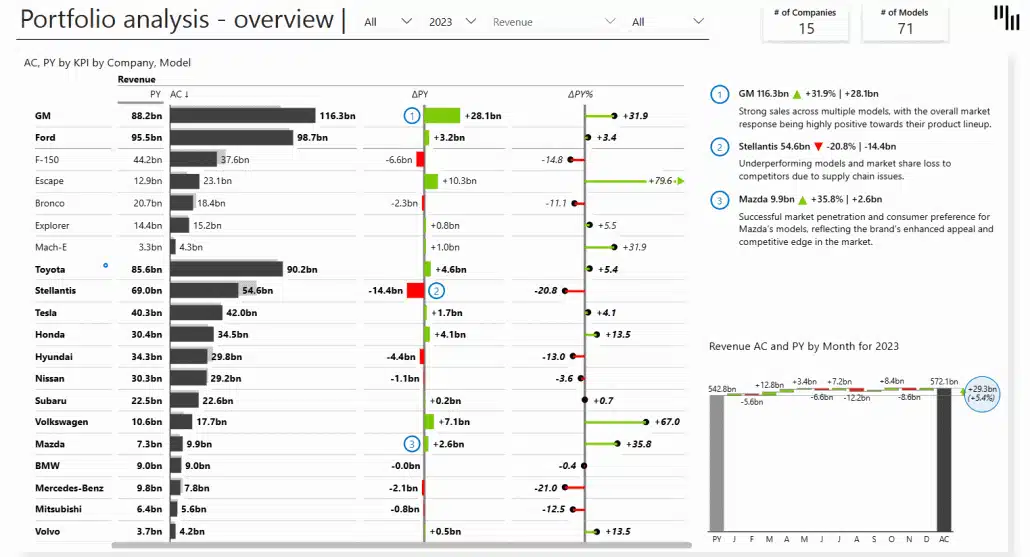Screen dimensions: 1030x557
Task: Click the Zebra BI logo in top-right corner
Action: click(x=1005, y=18)
